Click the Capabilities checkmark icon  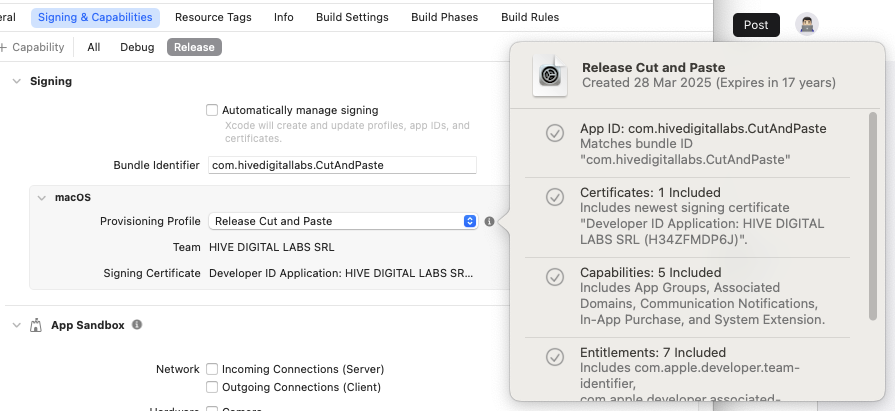(555, 277)
